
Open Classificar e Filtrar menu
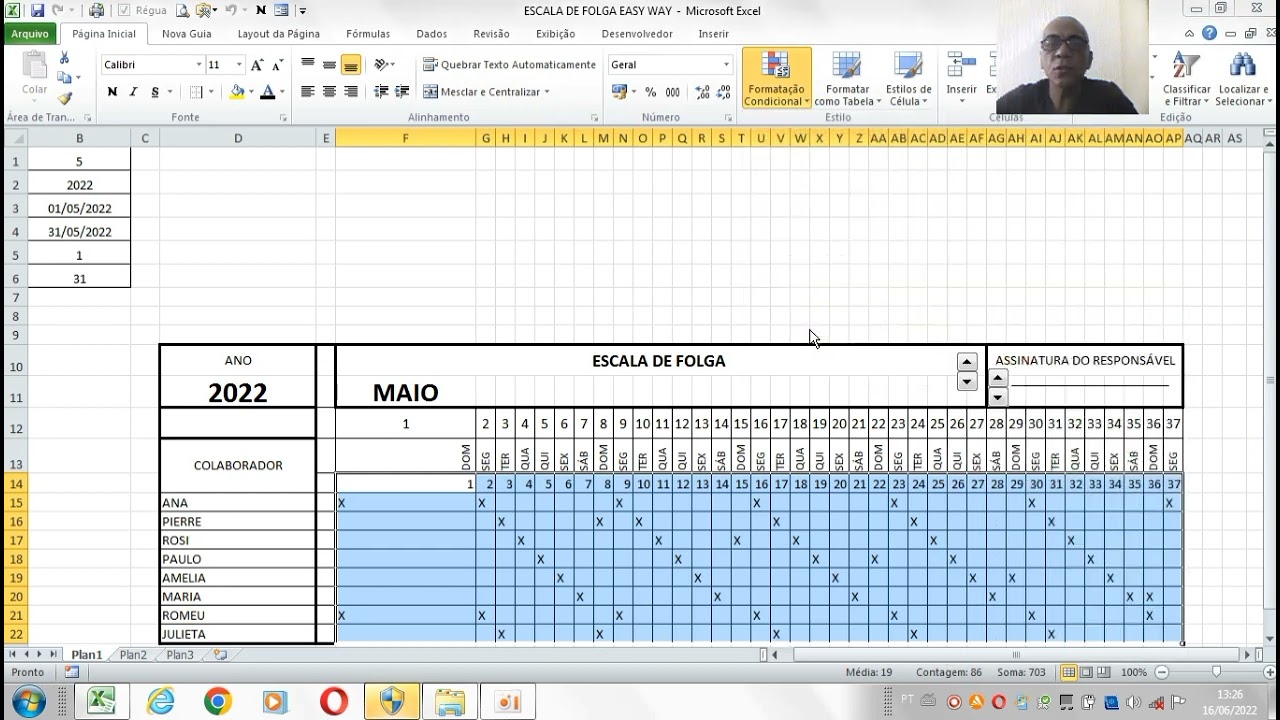(x=1187, y=79)
